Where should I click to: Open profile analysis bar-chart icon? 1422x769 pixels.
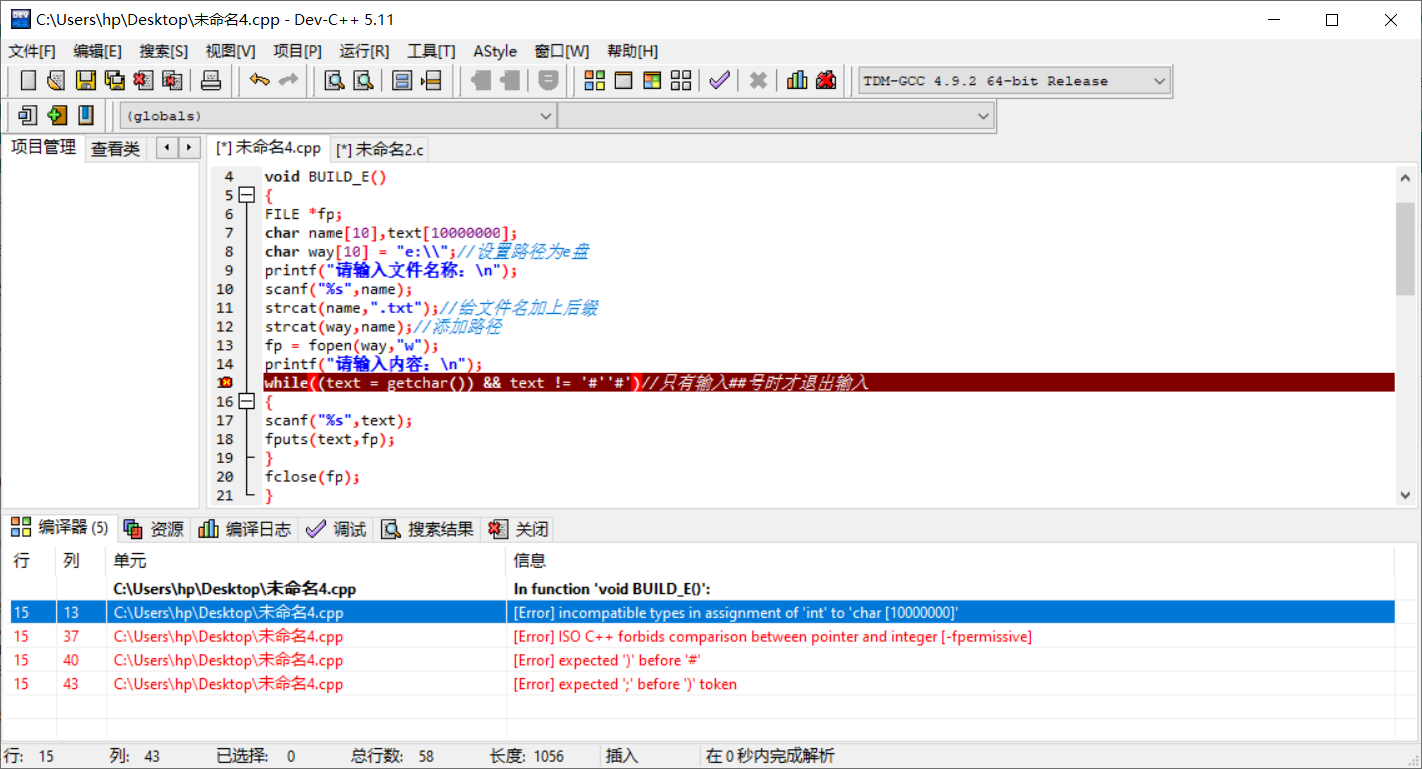797,81
